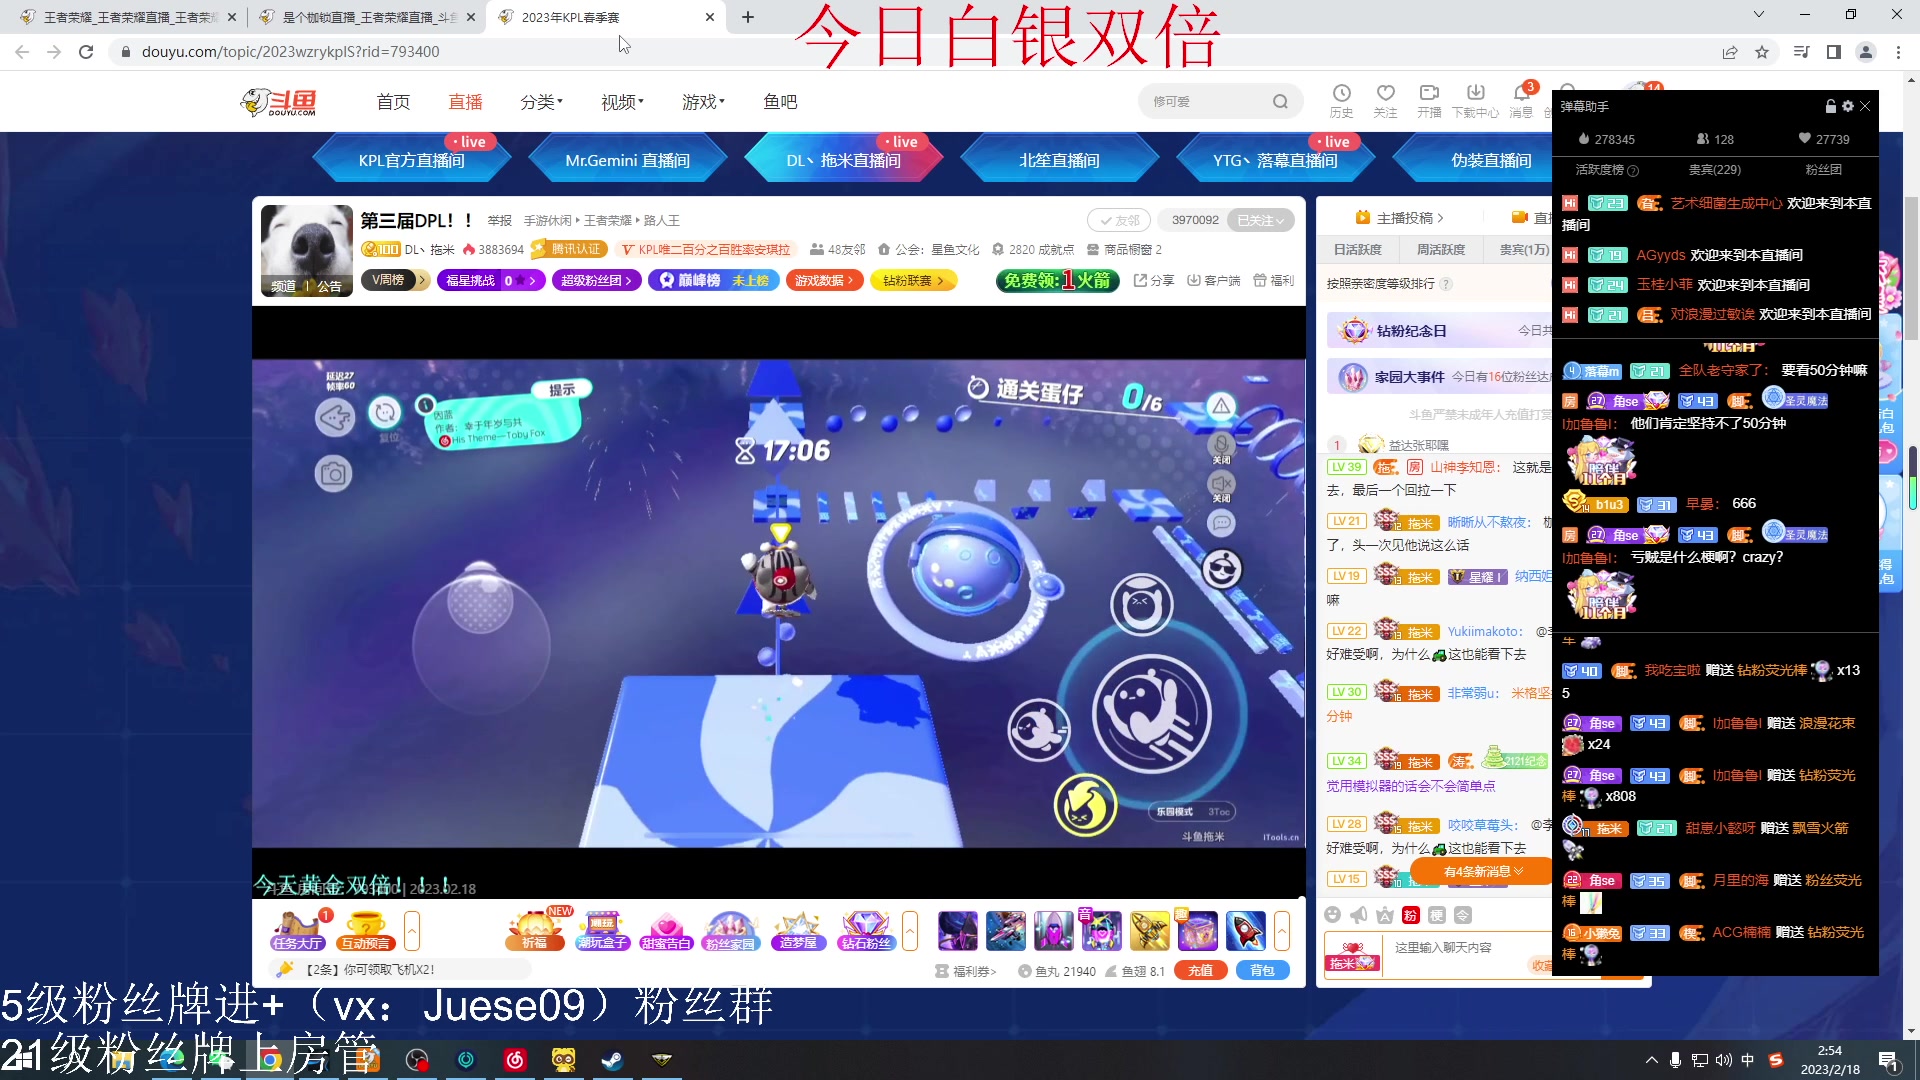Bookmark page with Chrome star icon
The height and width of the screenshot is (1080, 1920).
[x=1762, y=52]
